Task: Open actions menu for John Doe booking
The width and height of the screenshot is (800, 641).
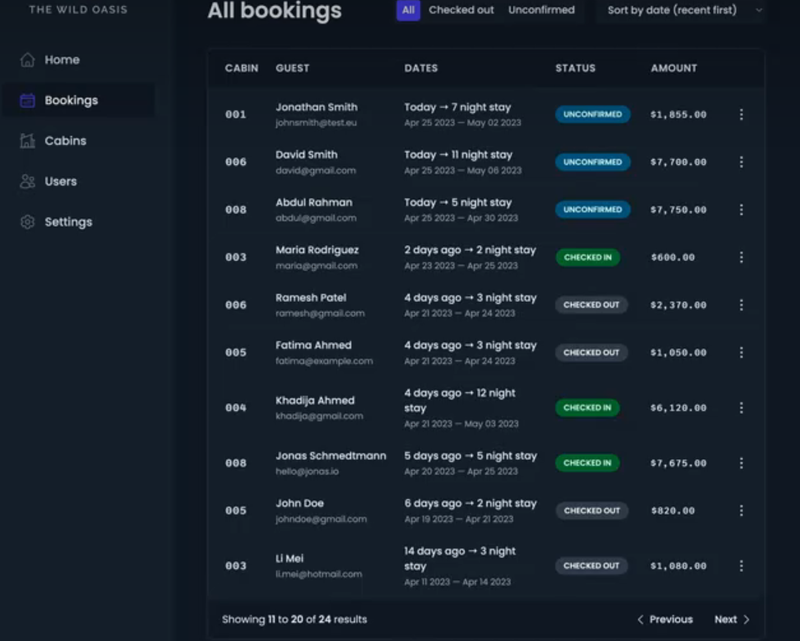Action: (741, 511)
